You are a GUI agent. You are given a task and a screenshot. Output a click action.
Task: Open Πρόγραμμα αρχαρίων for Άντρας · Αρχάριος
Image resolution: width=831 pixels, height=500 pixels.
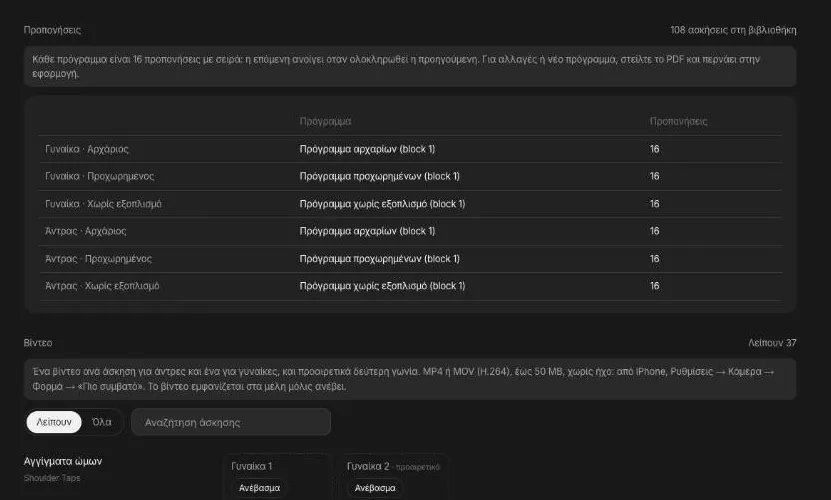coord(367,231)
